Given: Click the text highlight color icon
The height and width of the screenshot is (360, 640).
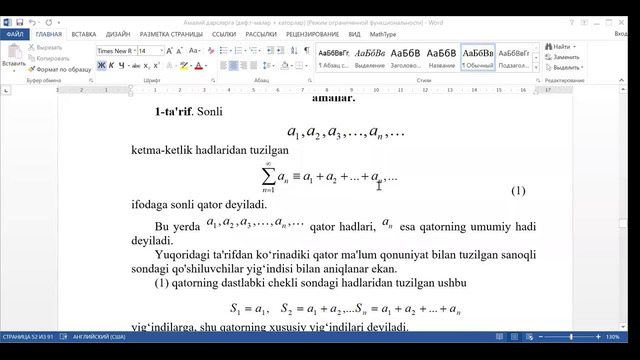Looking at the screenshot, I should tap(184, 66).
